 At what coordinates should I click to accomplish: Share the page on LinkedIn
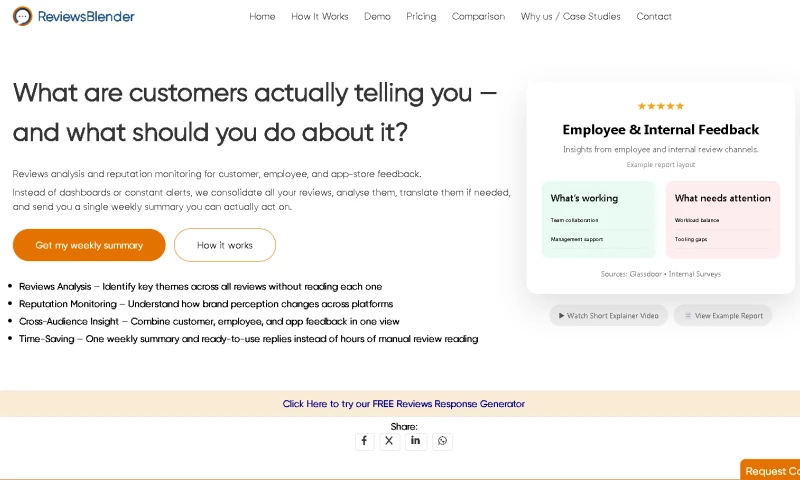coord(416,441)
